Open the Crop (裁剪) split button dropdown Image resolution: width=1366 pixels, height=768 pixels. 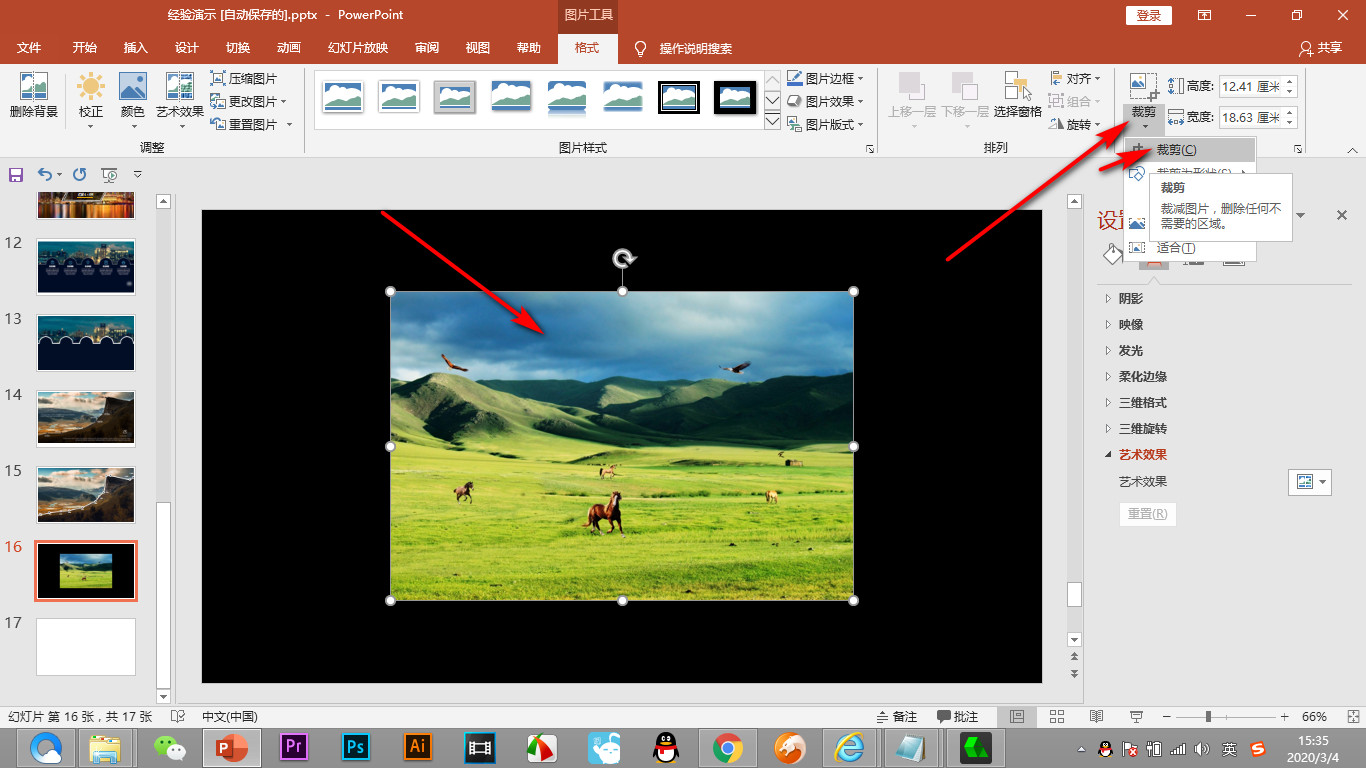(x=1144, y=117)
